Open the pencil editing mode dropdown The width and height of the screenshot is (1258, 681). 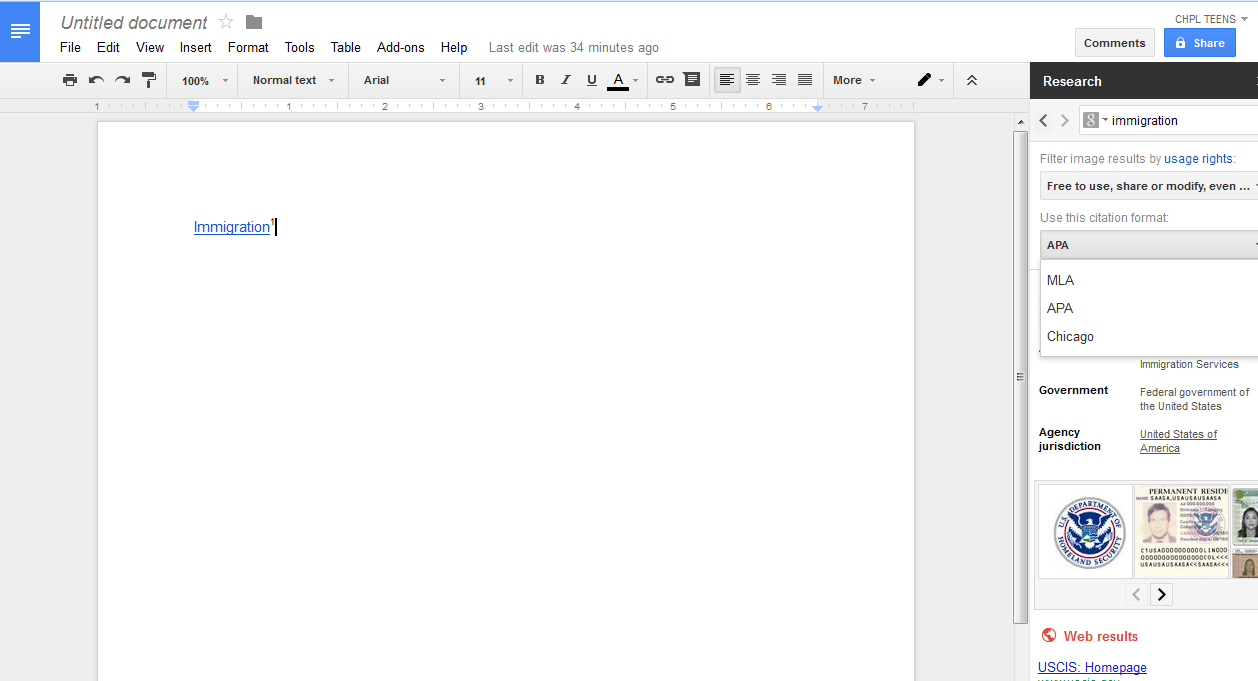tap(930, 80)
